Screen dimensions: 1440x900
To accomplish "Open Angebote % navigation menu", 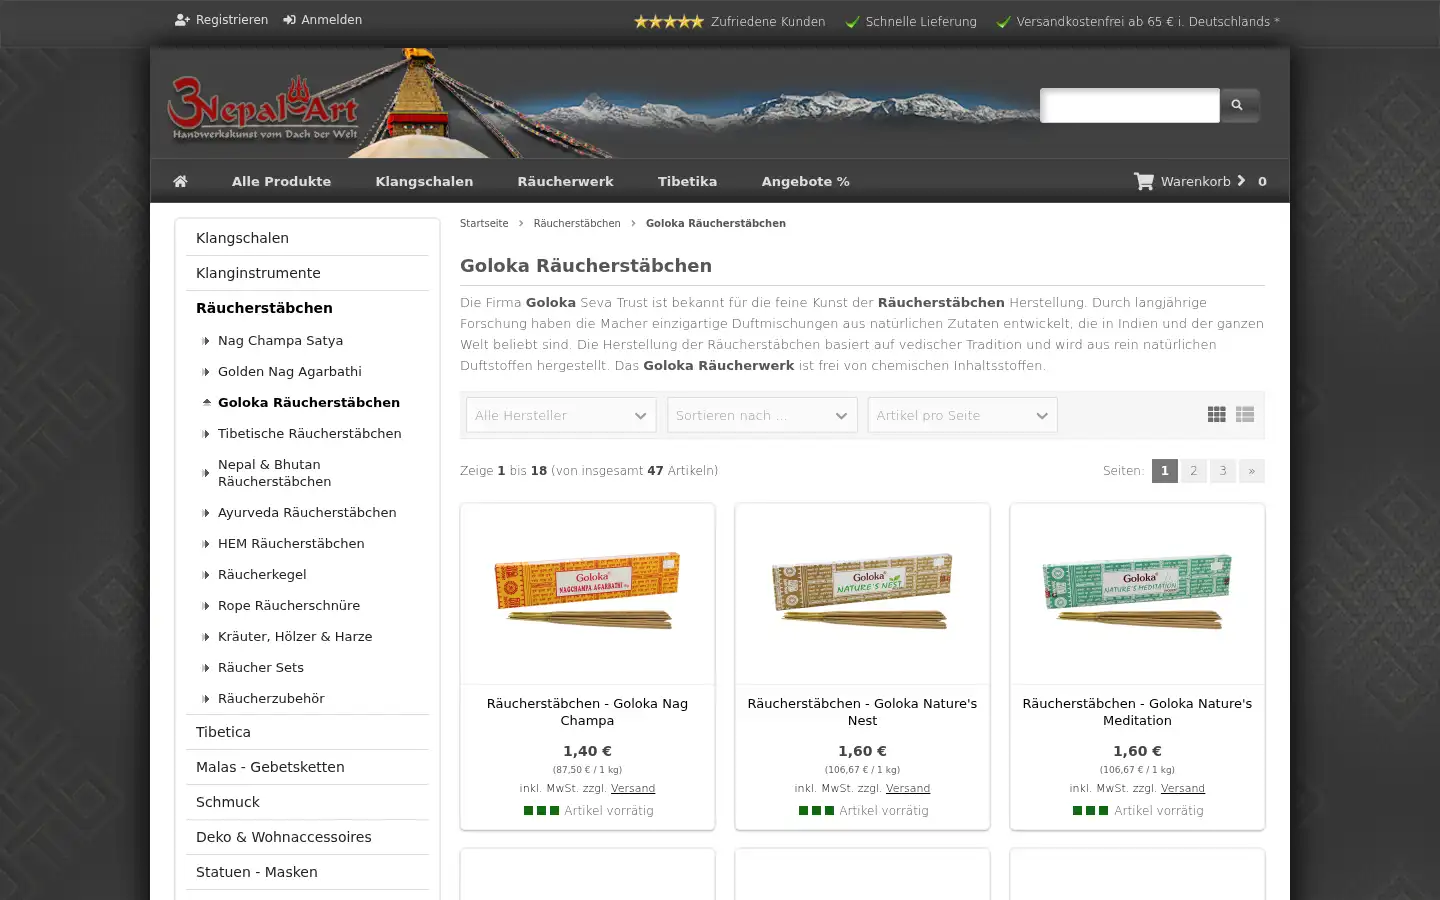I will click(x=805, y=181).
